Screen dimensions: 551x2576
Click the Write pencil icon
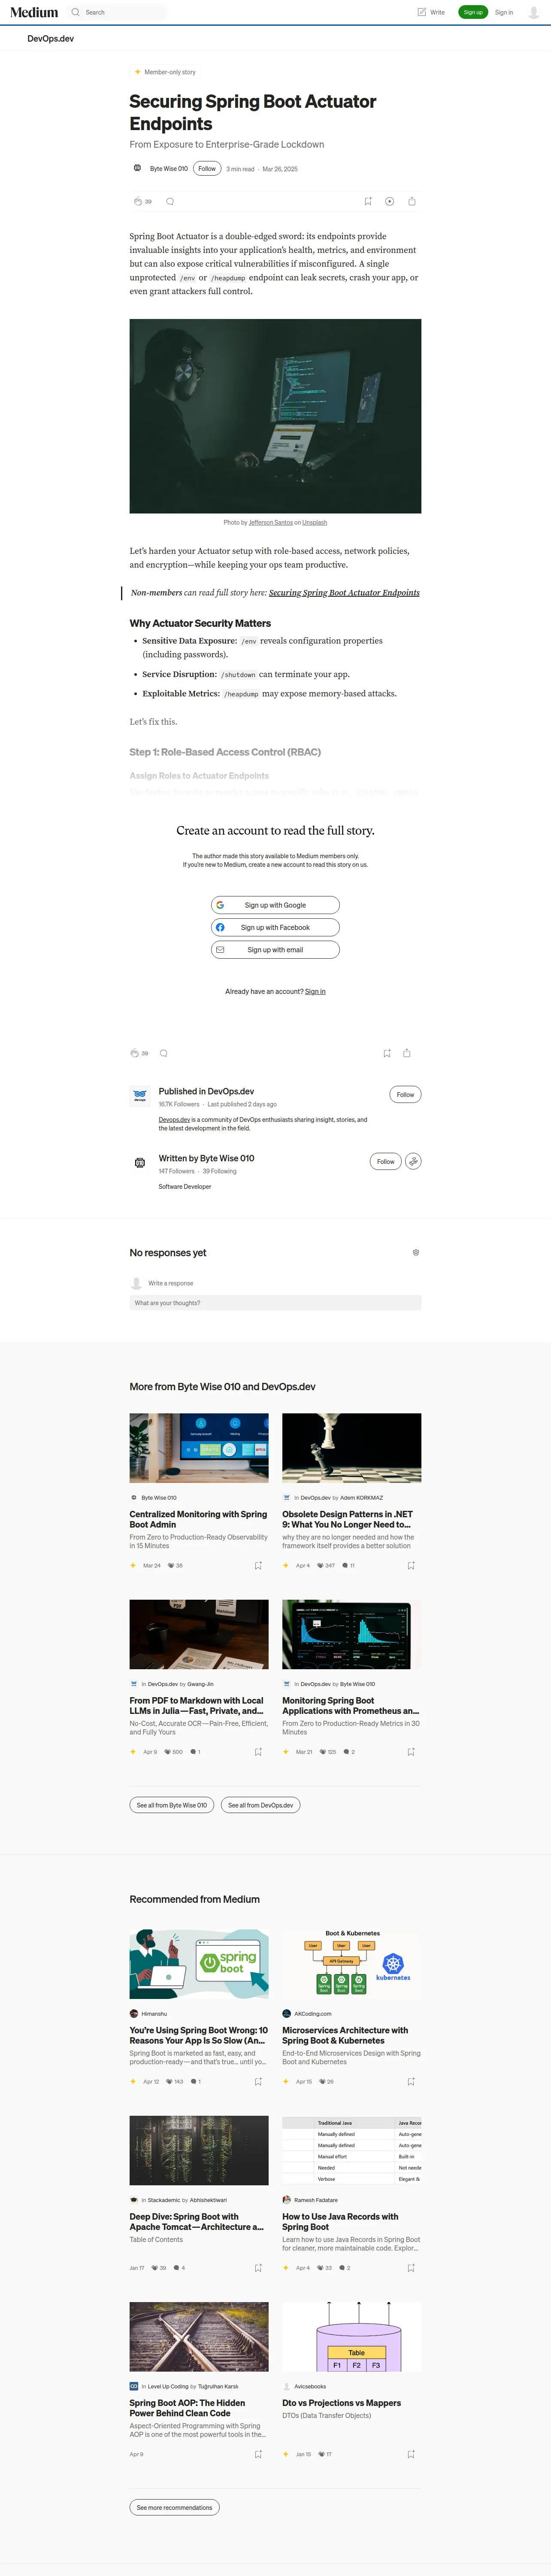[421, 12]
